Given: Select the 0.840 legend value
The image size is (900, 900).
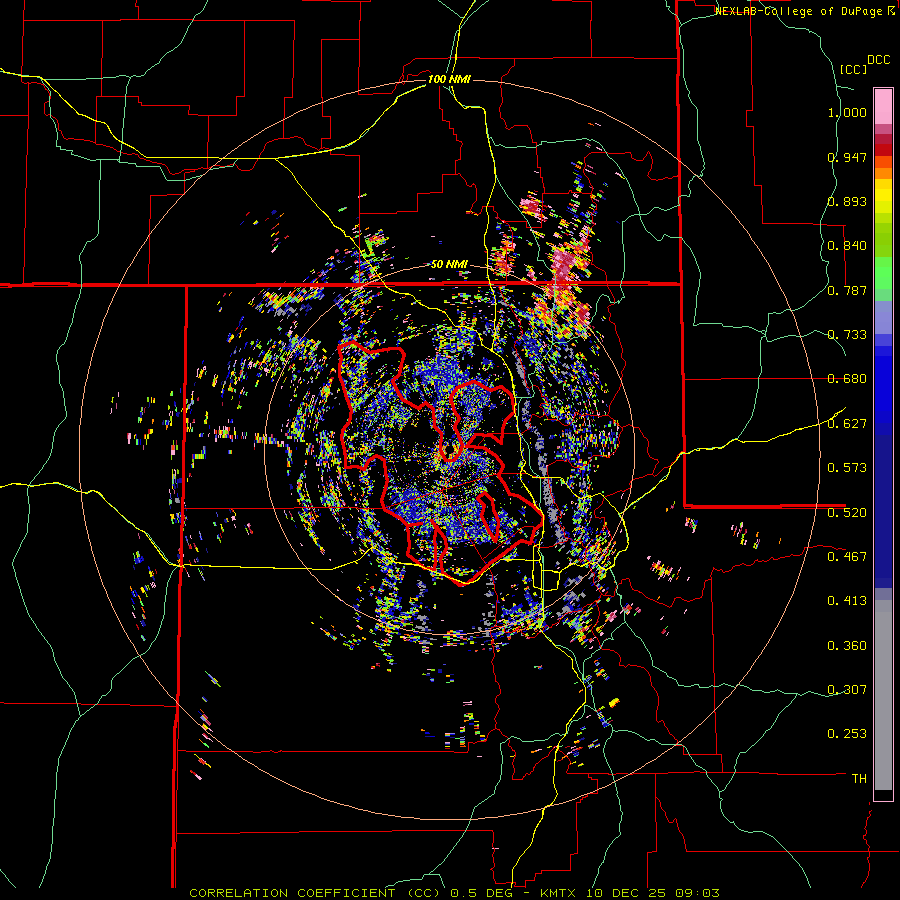Looking at the screenshot, I should tap(847, 246).
